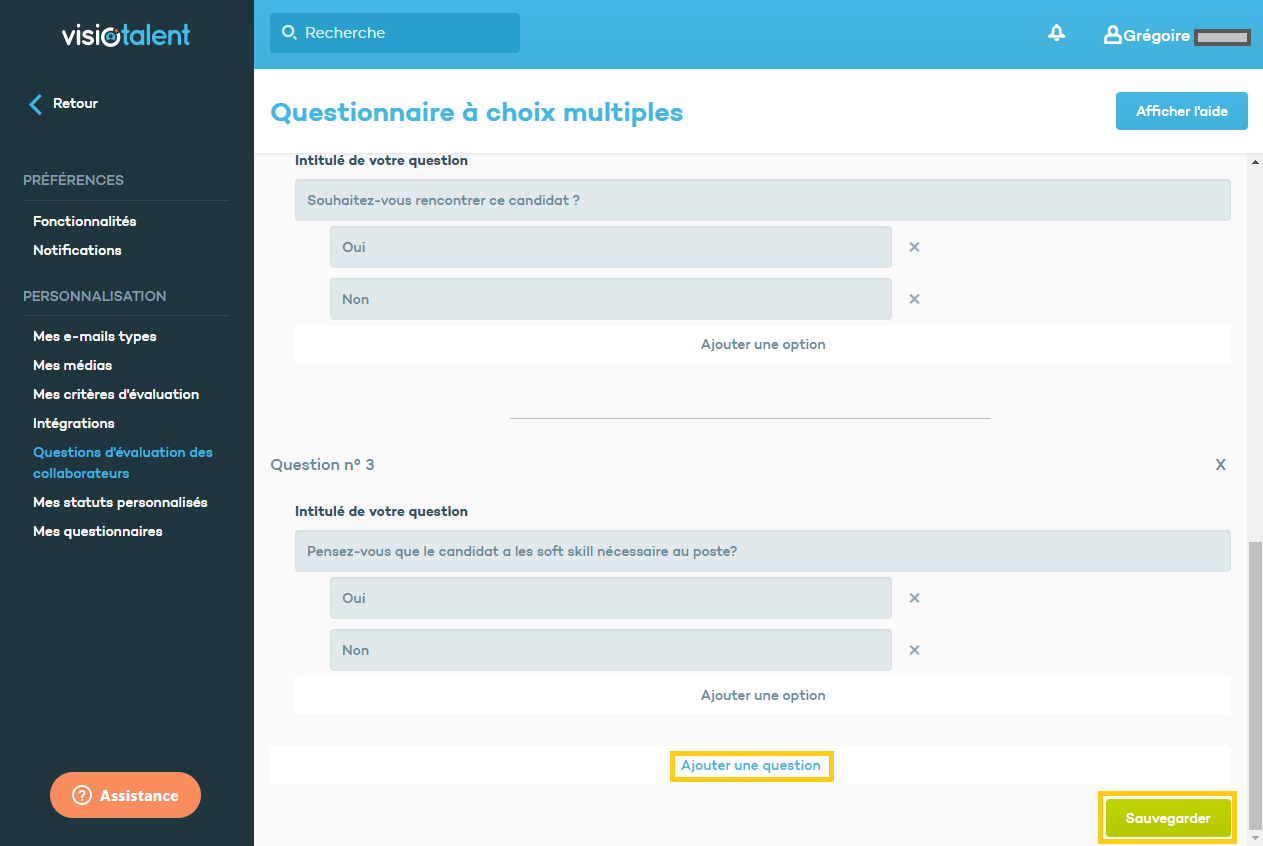Click the Retour back arrow

[x=36, y=104]
